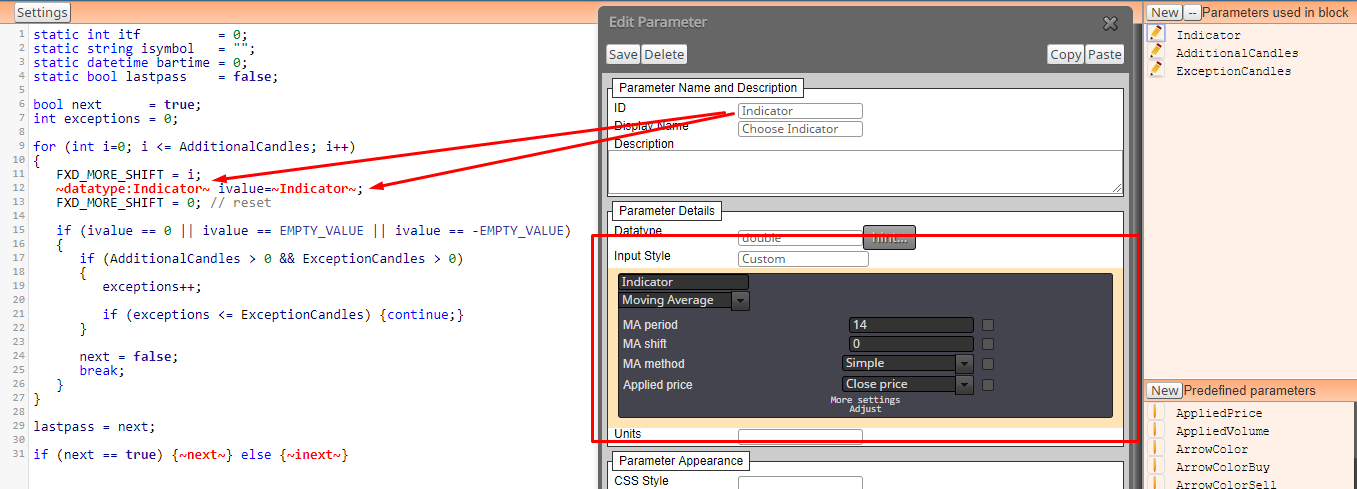Click the Indicator name field in dark panel
Screen dimensions: 1357x489
click(683, 282)
